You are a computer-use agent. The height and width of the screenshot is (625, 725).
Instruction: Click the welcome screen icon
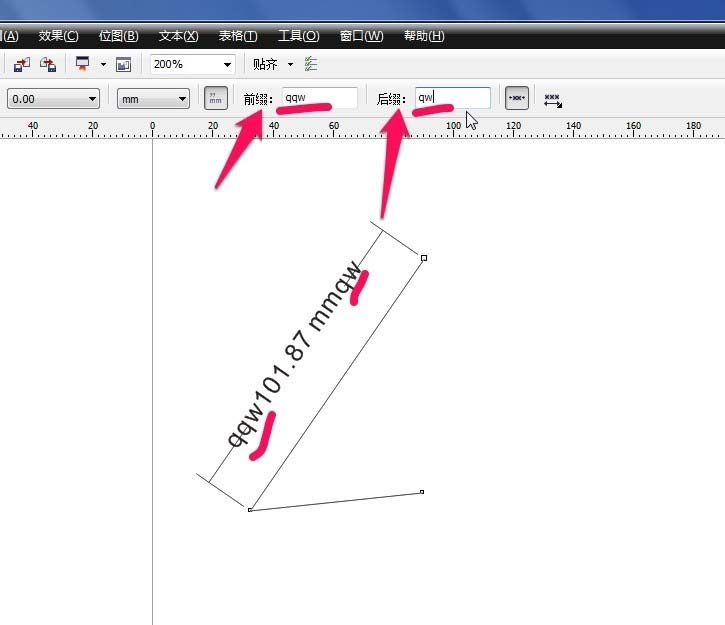[x=123, y=64]
